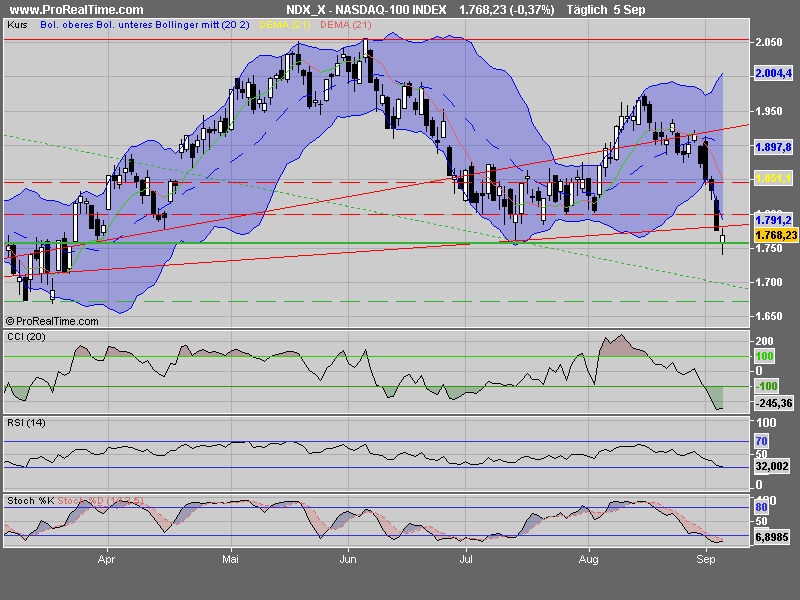Click the Stochastic value 6,8985
Image resolution: width=800 pixels, height=600 pixels.
tap(770, 537)
